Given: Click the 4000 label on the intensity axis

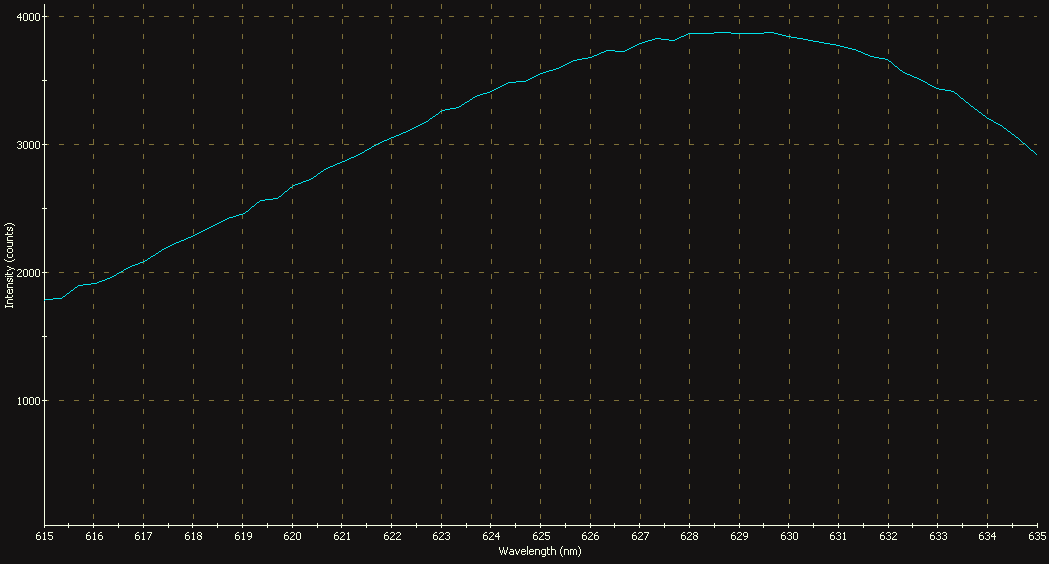Looking at the screenshot, I should pyautogui.click(x=27, y=17).
